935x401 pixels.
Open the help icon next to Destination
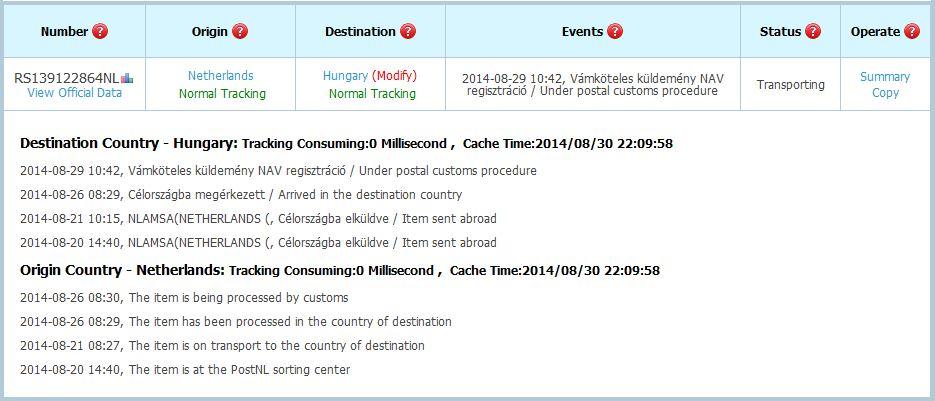408,31
